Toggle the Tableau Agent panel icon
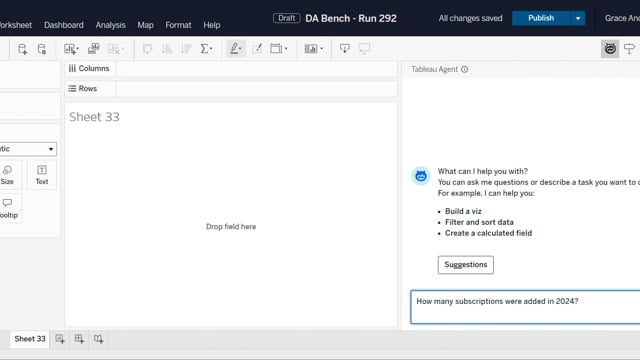 click(x=610, y=49)
